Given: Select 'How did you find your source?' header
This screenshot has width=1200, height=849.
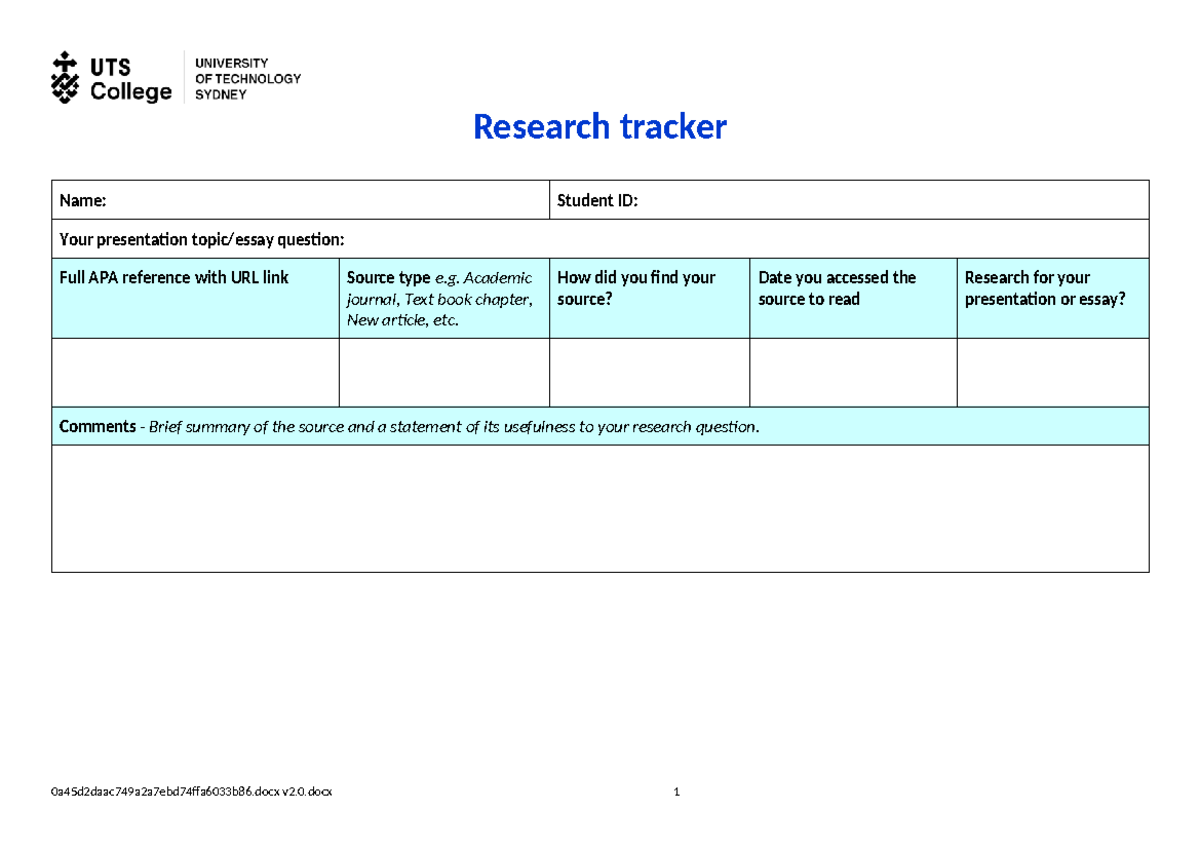Looking at the screenshot, I should pos(650,298).
